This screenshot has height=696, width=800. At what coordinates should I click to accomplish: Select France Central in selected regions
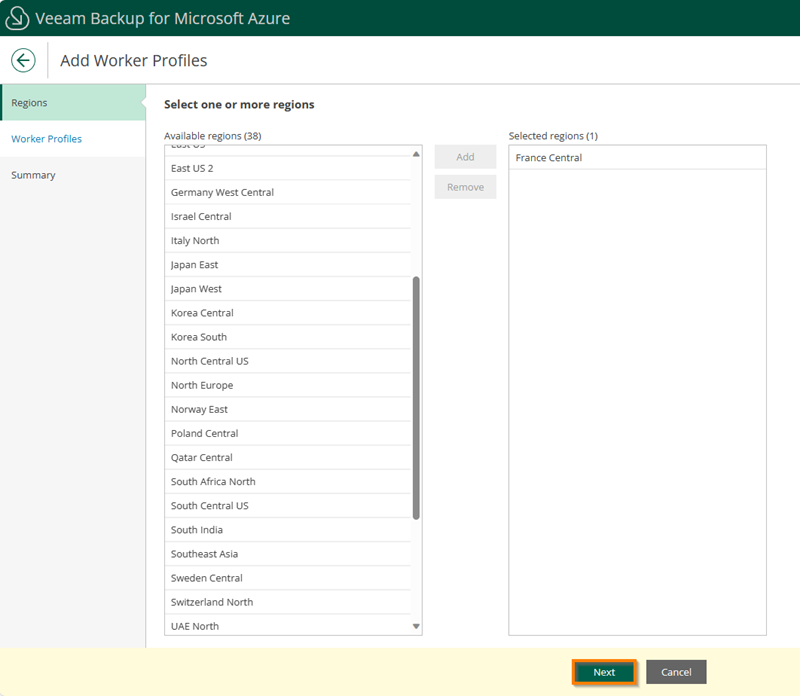point(549,158)
